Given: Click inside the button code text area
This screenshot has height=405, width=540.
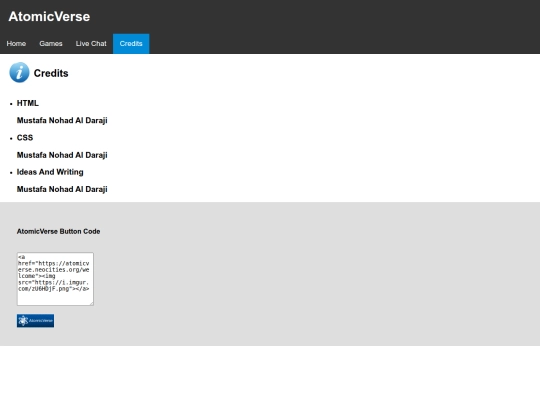Looking at the screenshot, I should tap(55, 279).
